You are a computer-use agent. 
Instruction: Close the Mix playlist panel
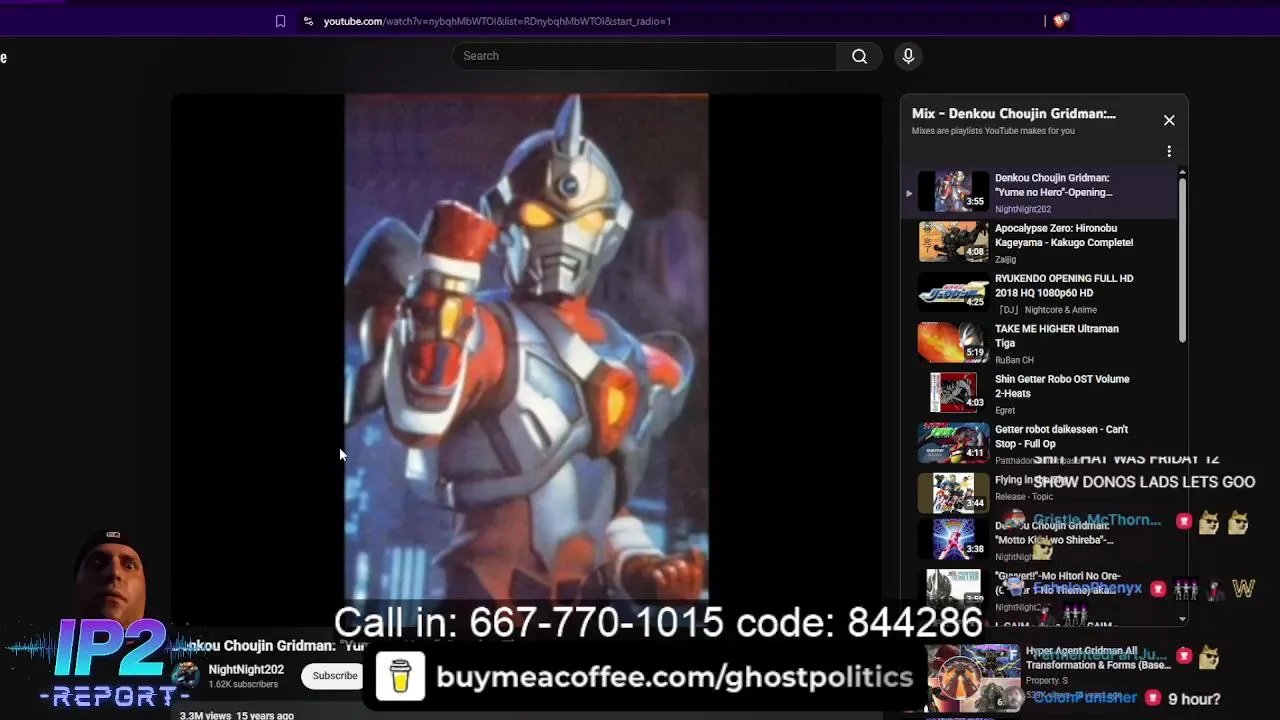click(x=1169, y=120)
